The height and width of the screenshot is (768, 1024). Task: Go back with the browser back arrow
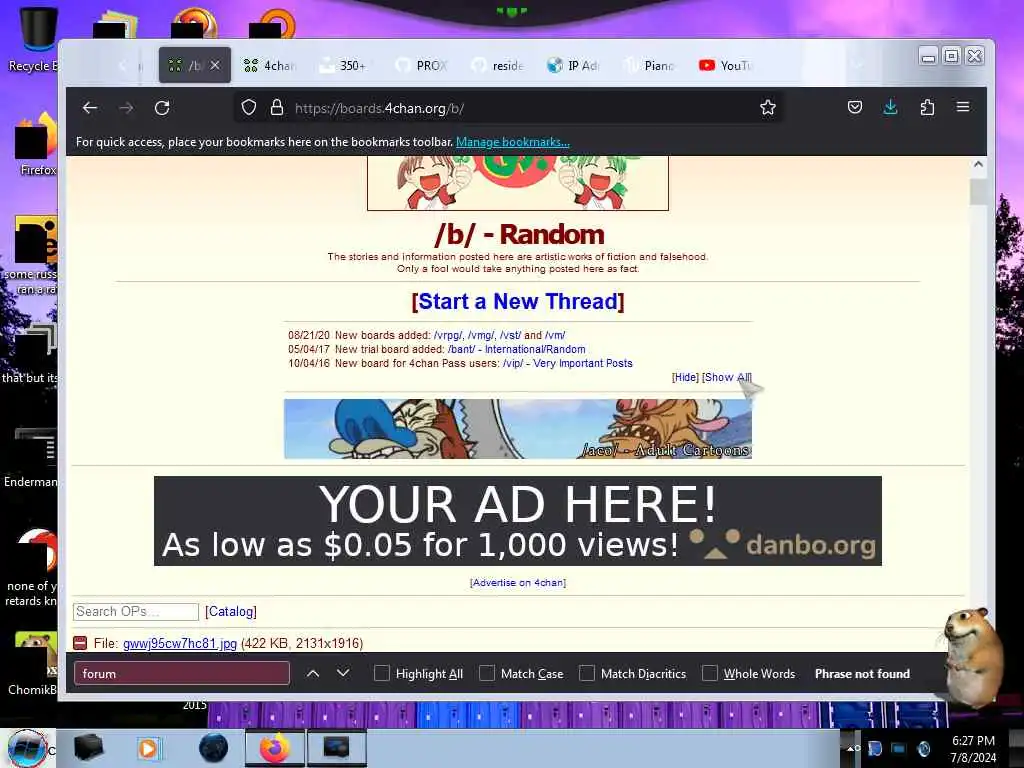pos(90,108)
